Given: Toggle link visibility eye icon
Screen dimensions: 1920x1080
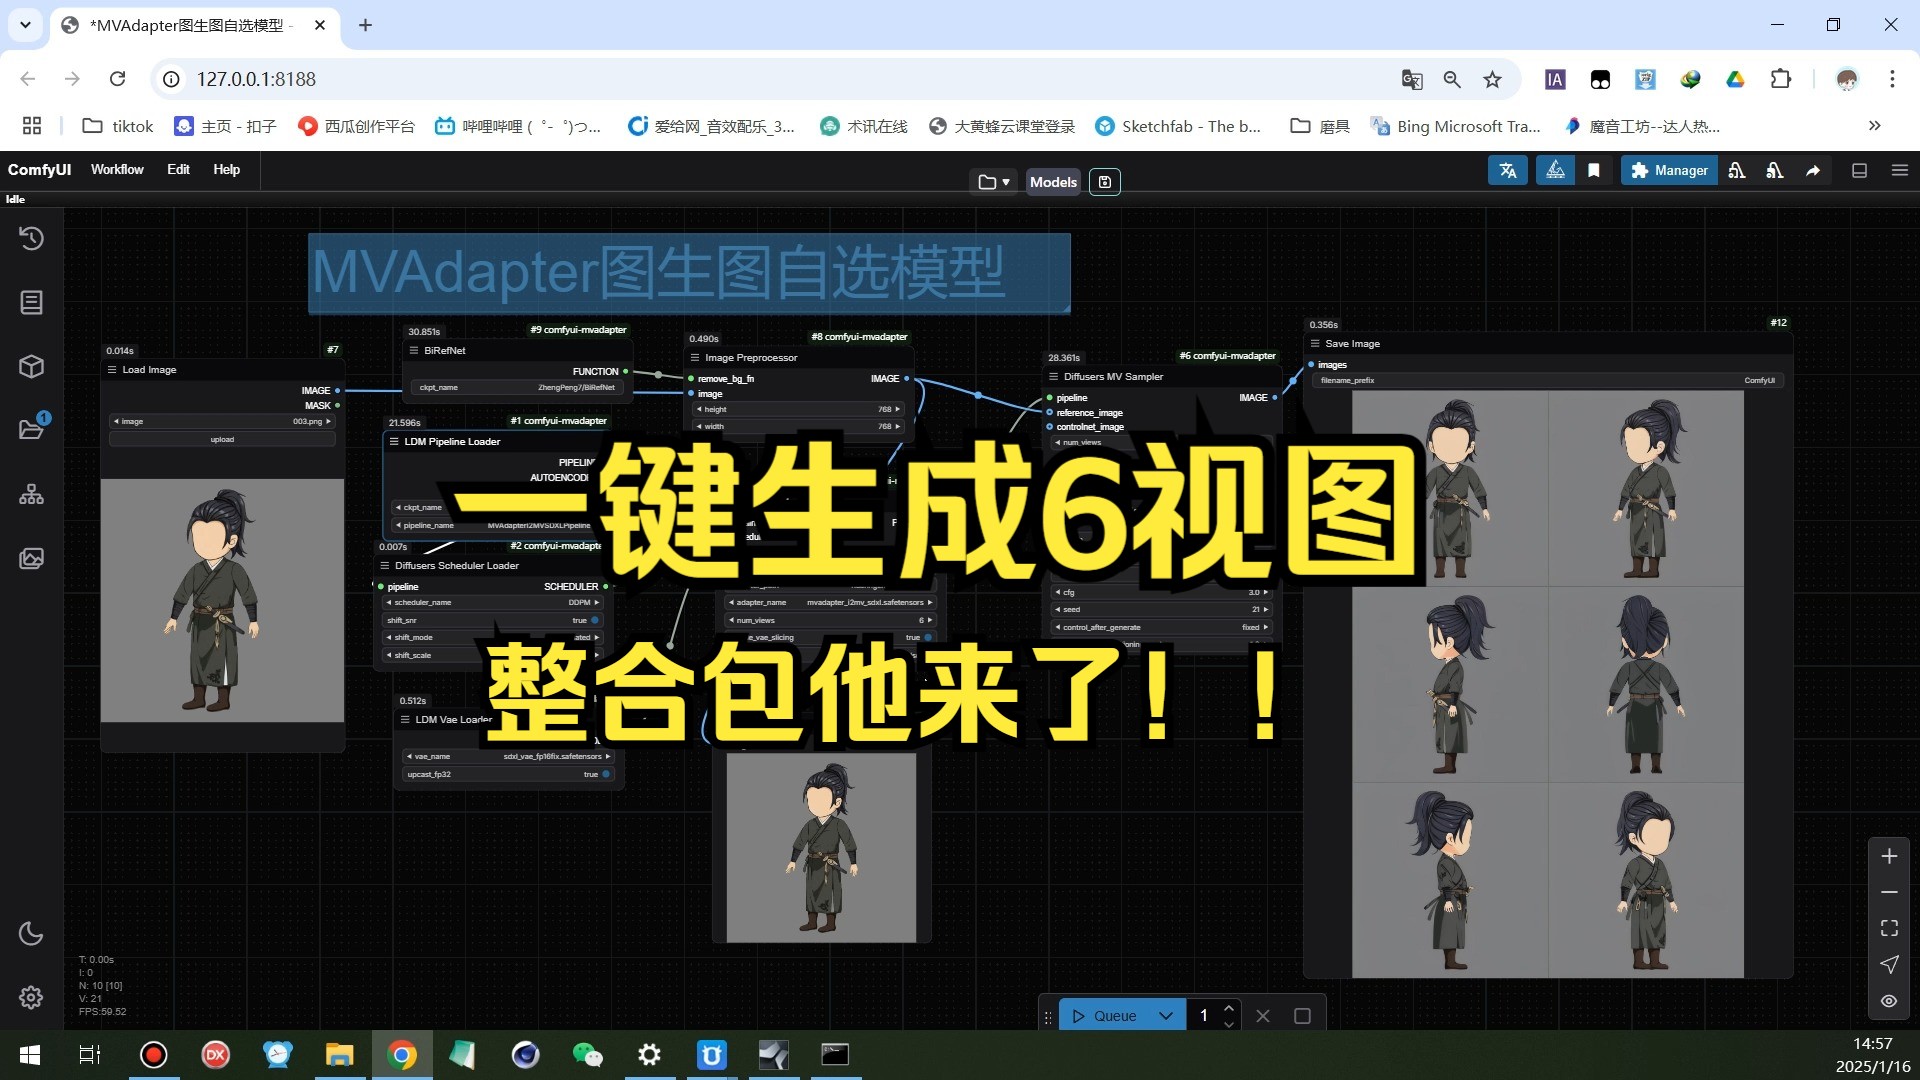Looking at the screenshot, I should [x=1889, y=1001].
